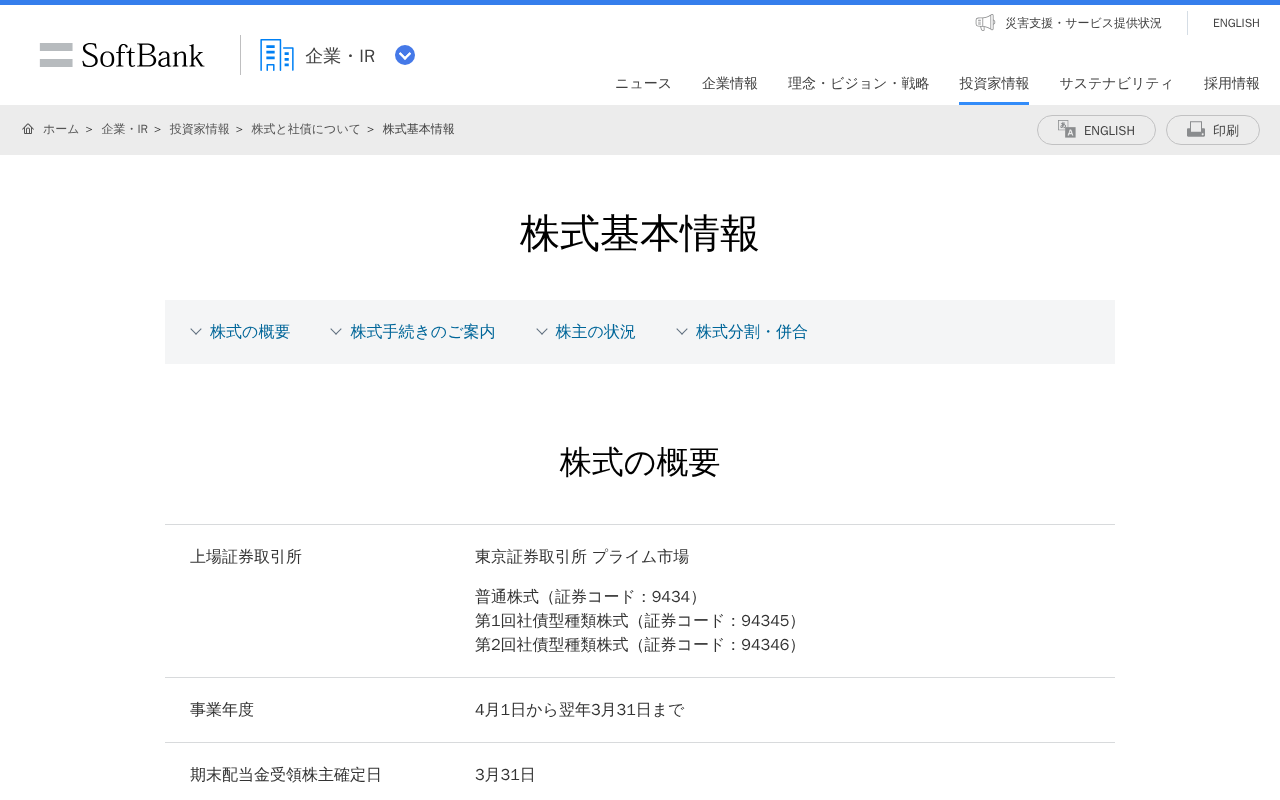Open the 企業情報 menu
1280x800 pixels.
pos(730,83)
